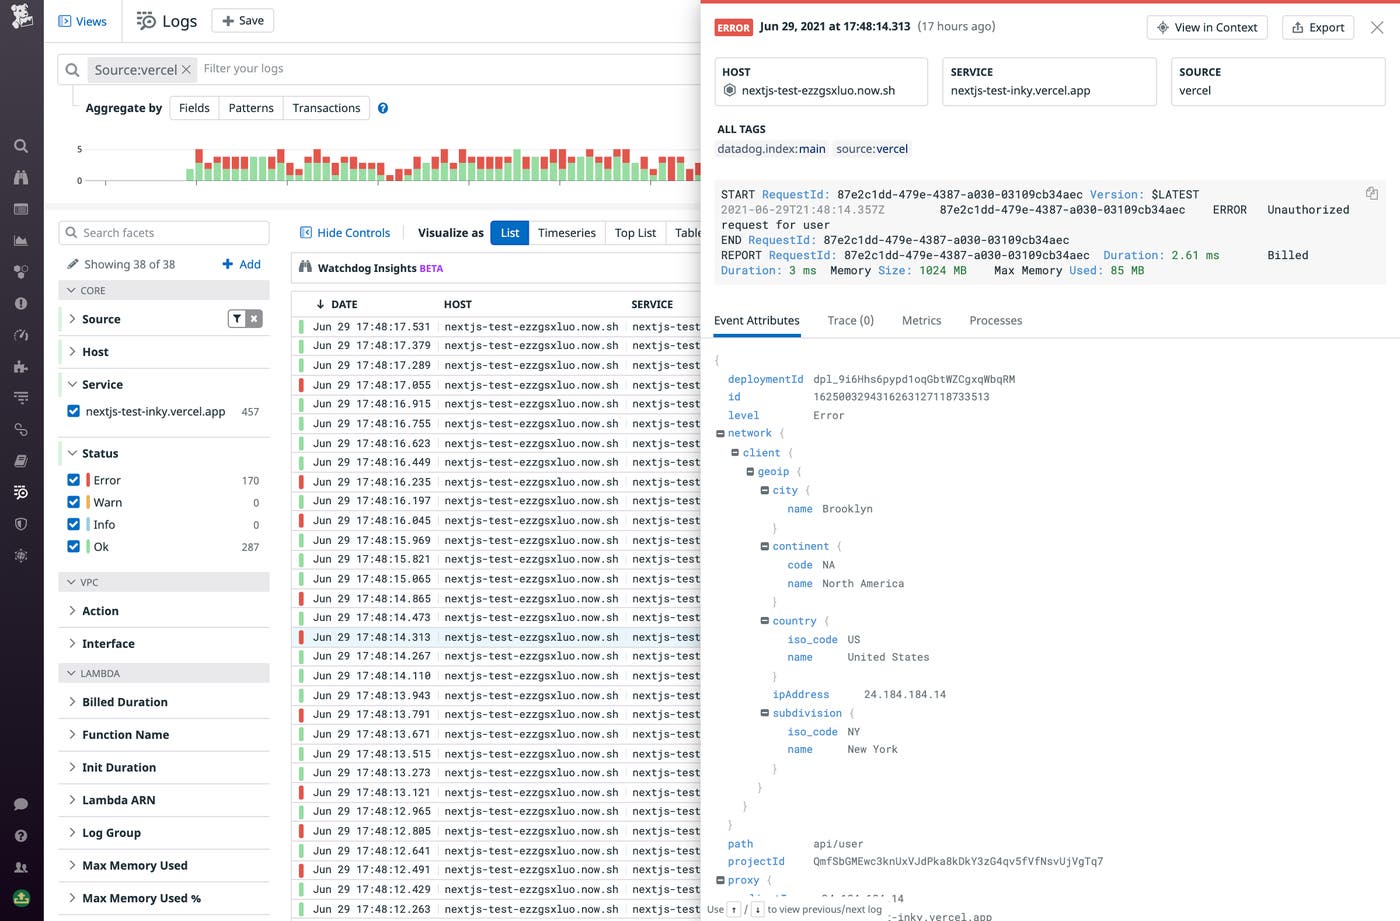Click the View in Context button
This screenshot has width=1400, height=921.
(x=1206, y=27)
